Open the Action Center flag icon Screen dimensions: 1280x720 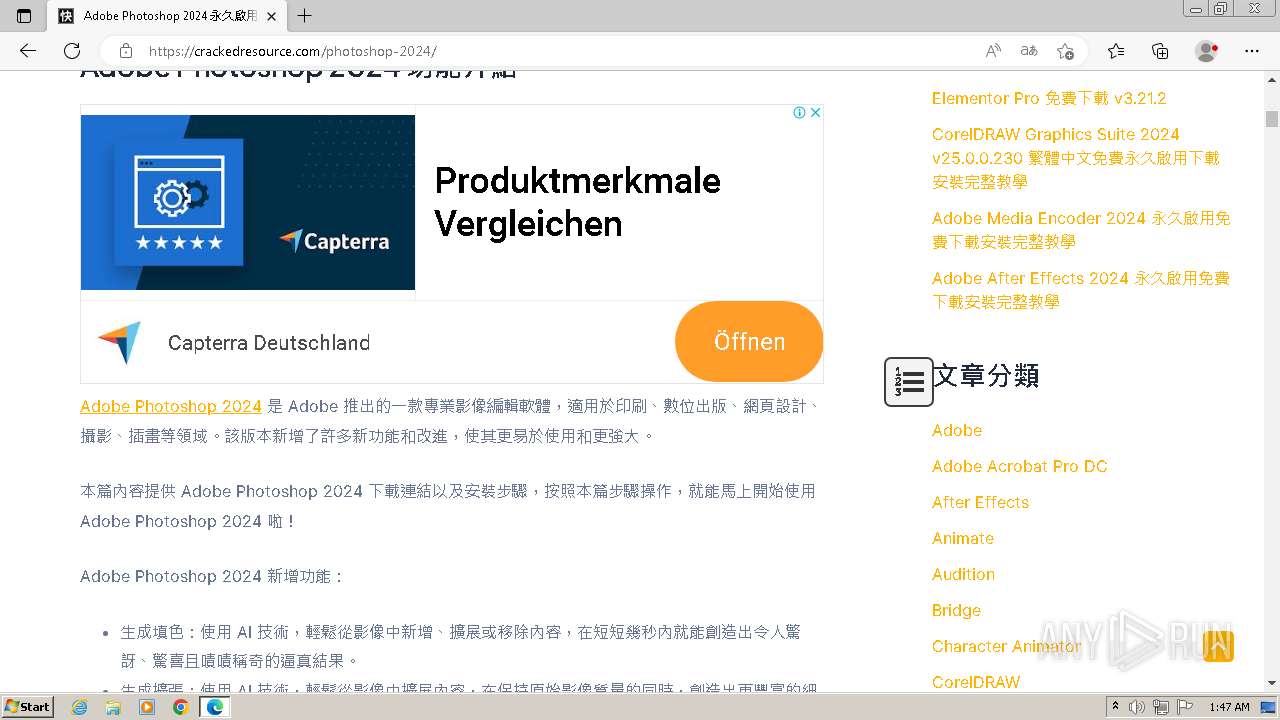1184,707
